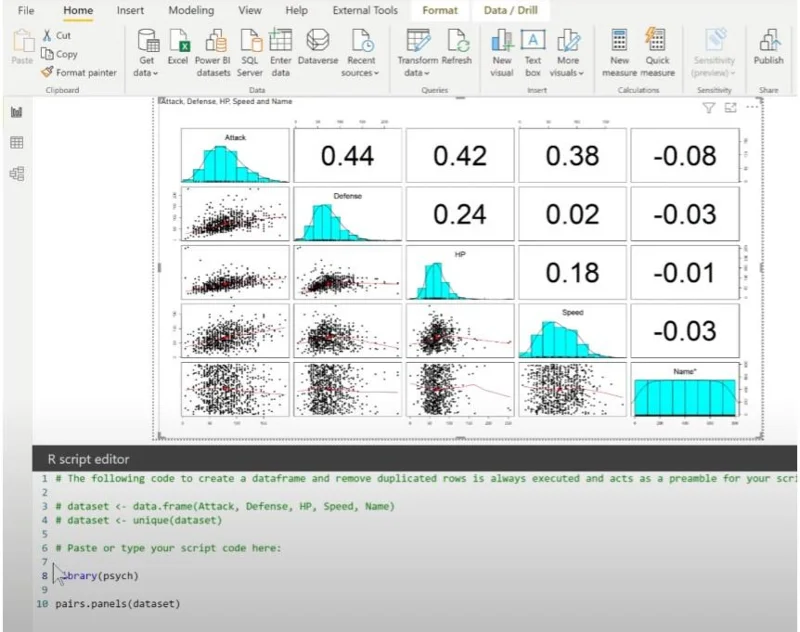Click the Copy icon in Clipboard
The height and width of the screenshot is (632, 800).
point(47,54)
